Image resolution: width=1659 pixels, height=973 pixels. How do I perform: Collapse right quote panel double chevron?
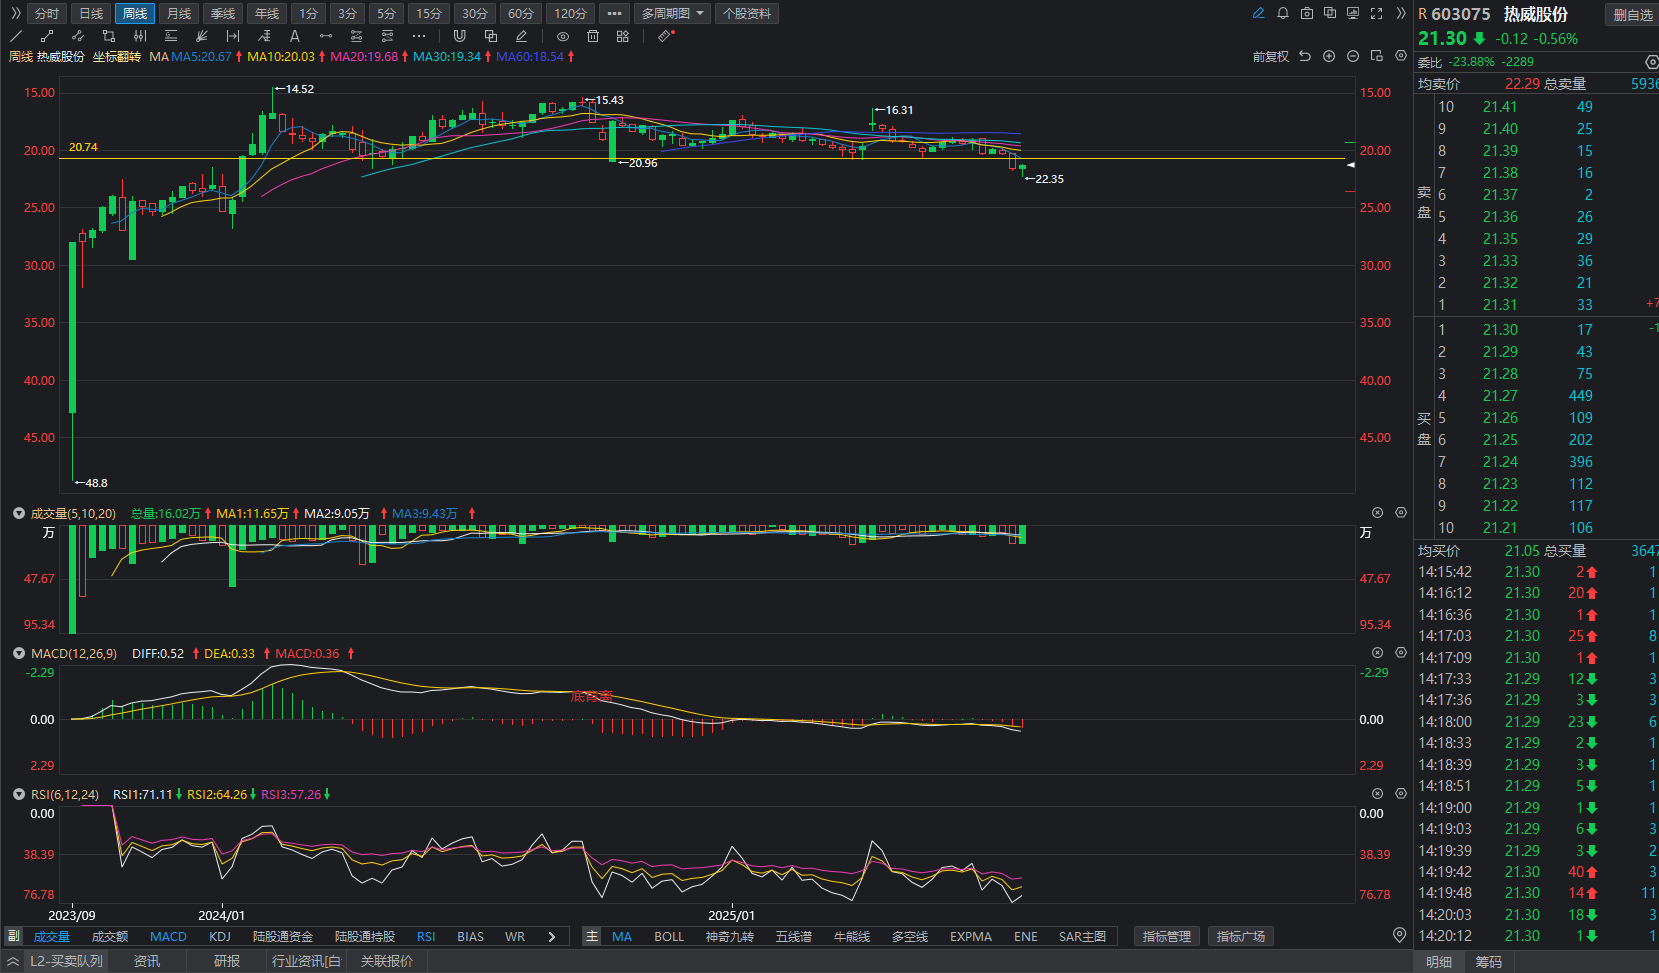coord(1401,13)
